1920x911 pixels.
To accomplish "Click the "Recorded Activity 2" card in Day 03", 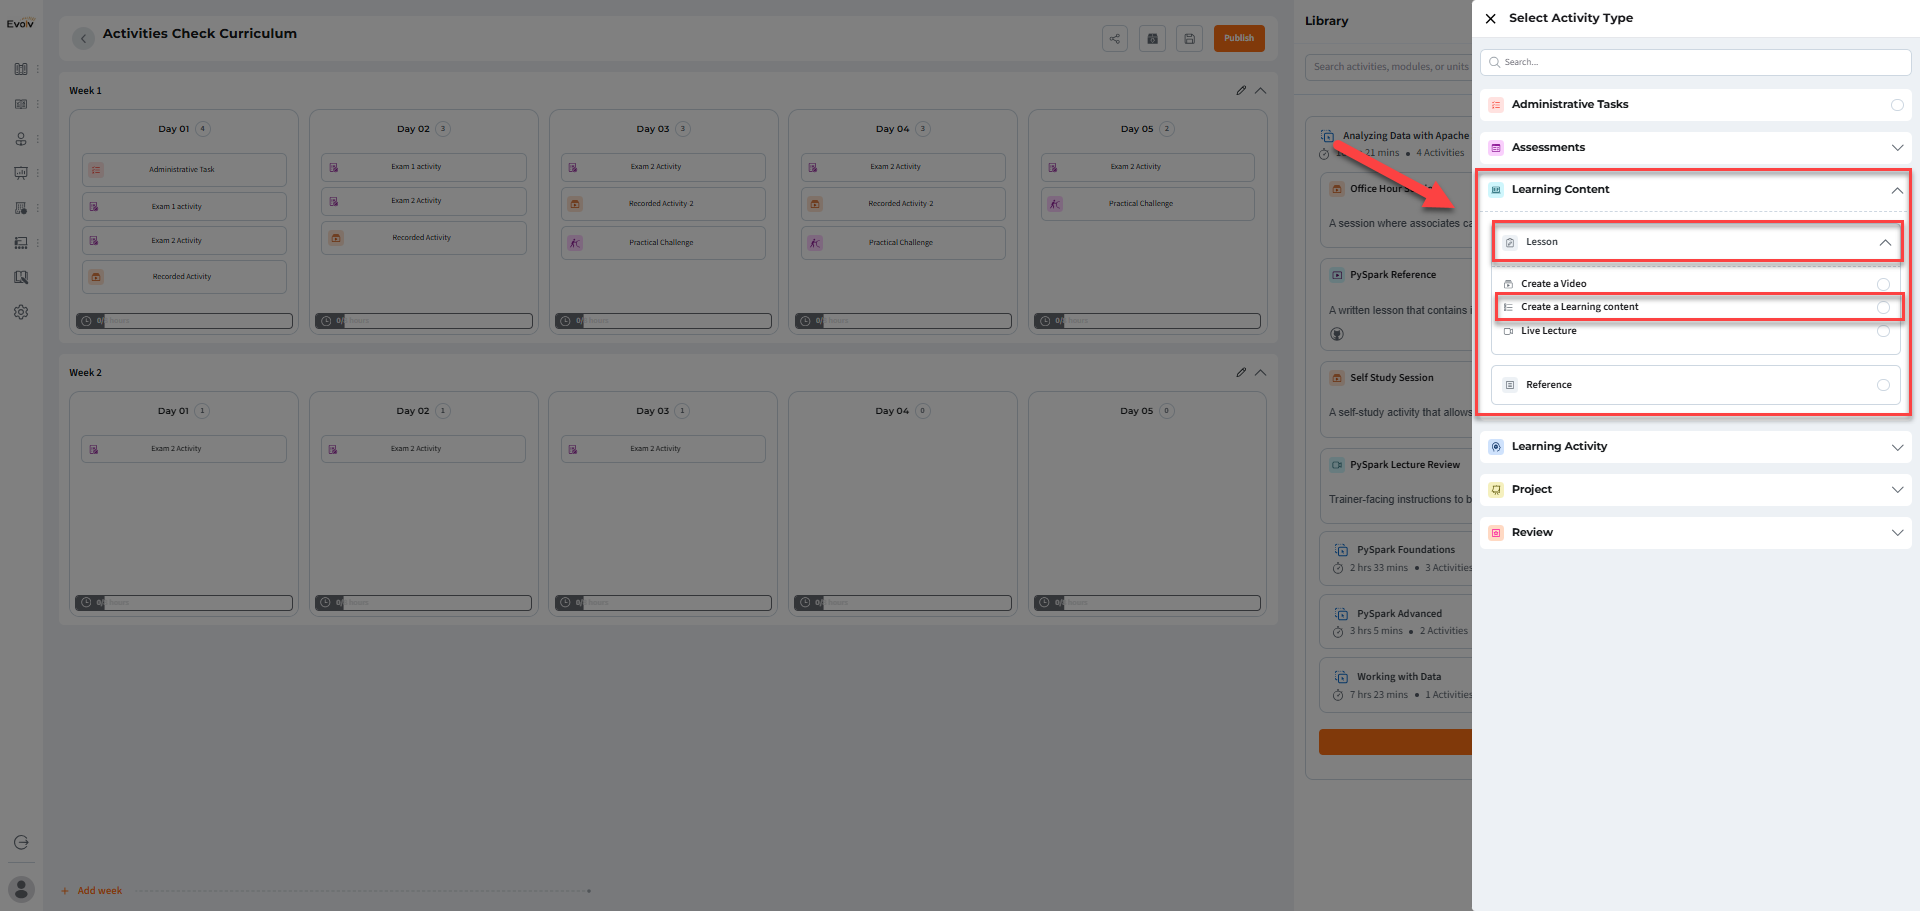I will pyautogui.click(x=663, y=204).
